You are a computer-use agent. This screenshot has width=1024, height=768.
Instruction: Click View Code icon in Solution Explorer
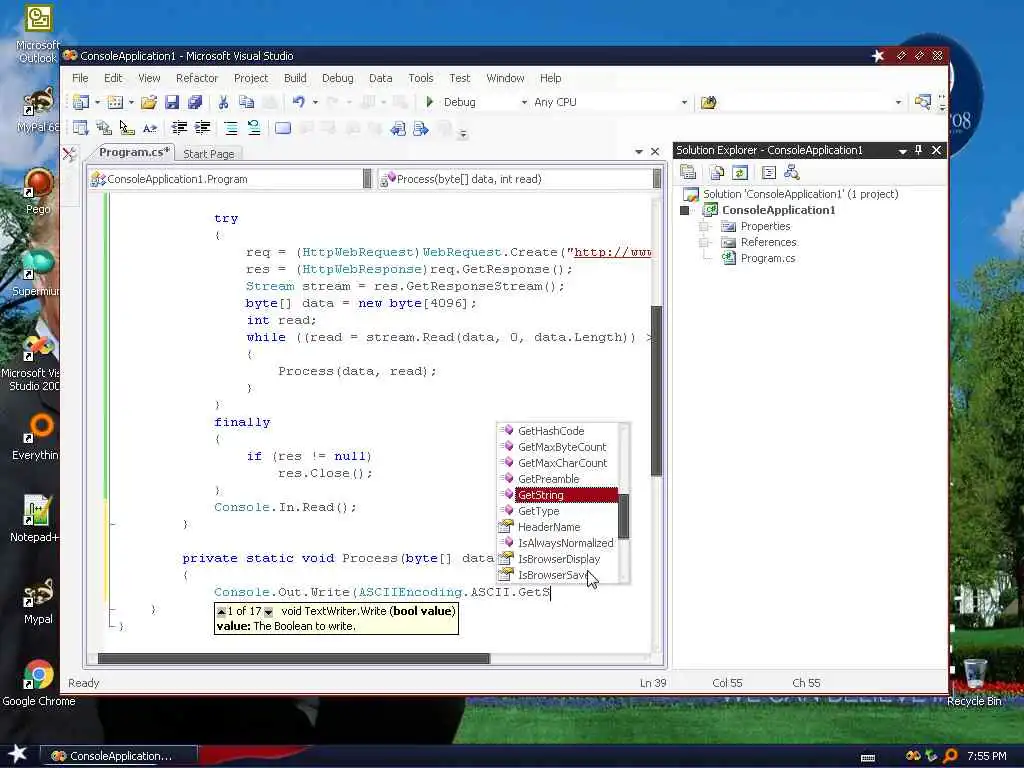pos(769,172)
